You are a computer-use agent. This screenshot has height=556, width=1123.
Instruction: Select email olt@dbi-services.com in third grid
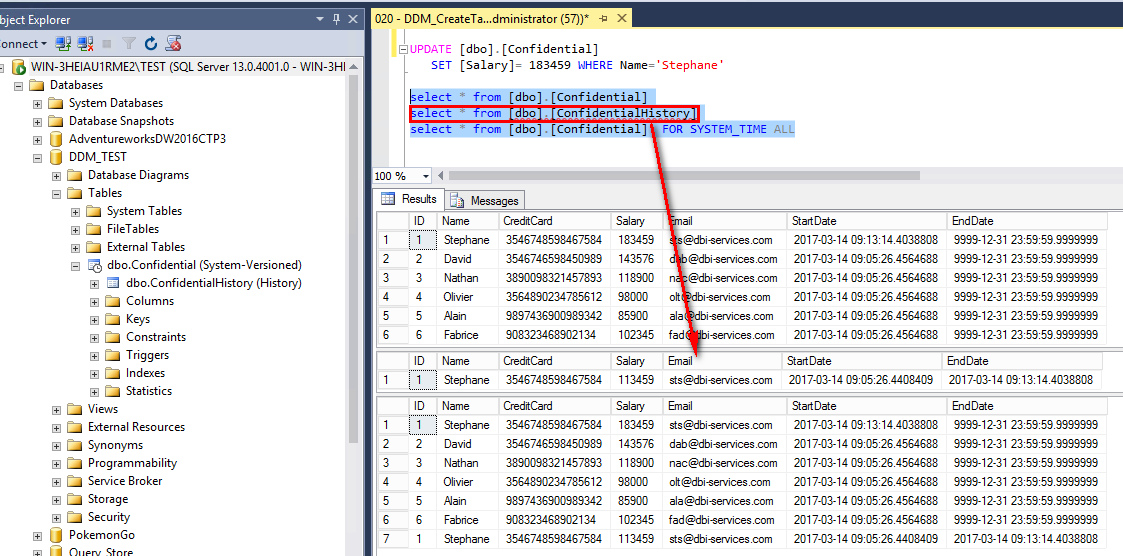pos(724,482)
